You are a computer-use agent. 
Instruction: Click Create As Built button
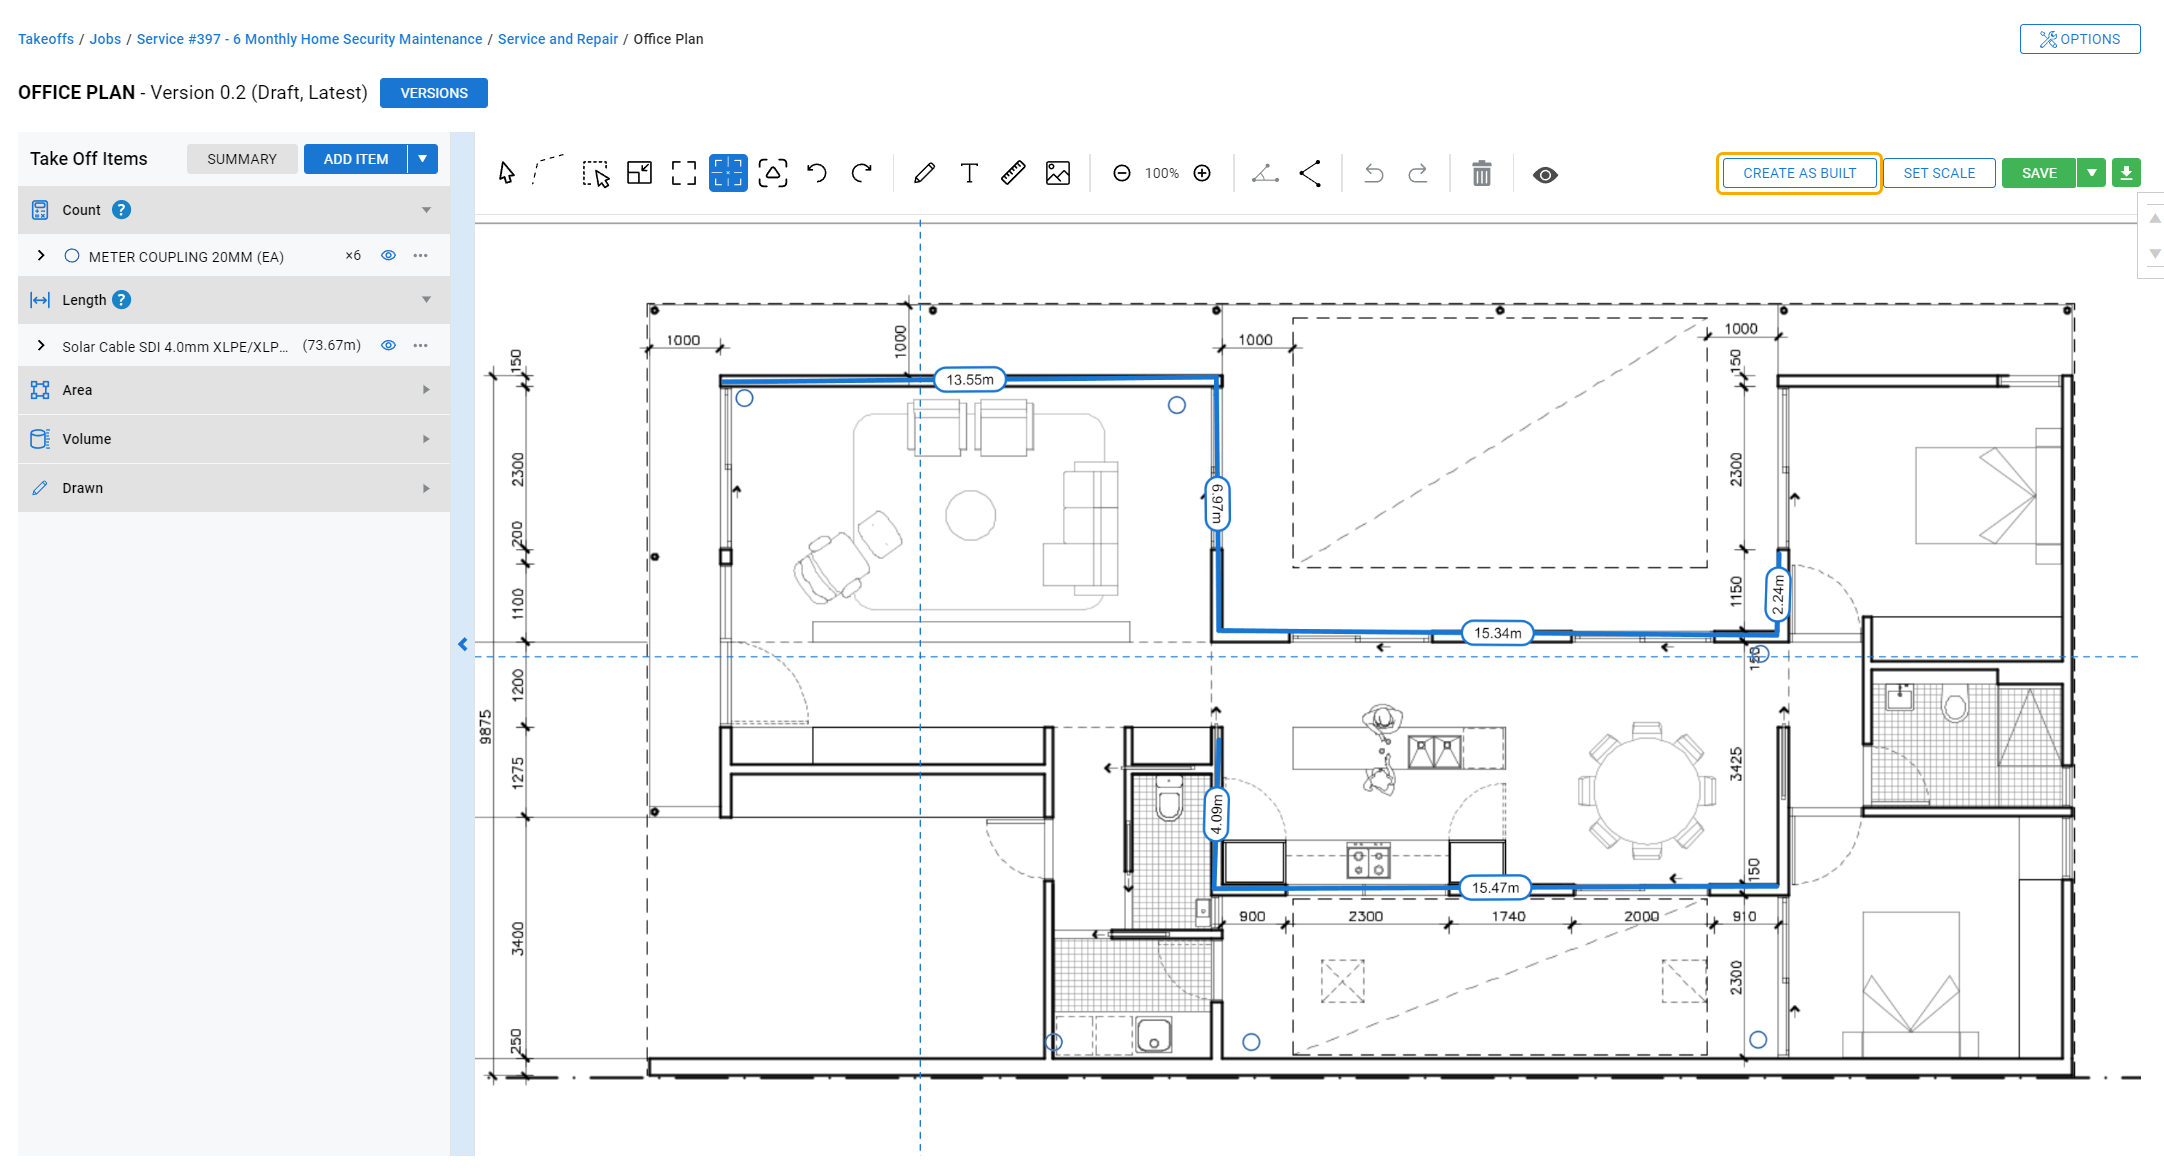tap(1800, 173)
